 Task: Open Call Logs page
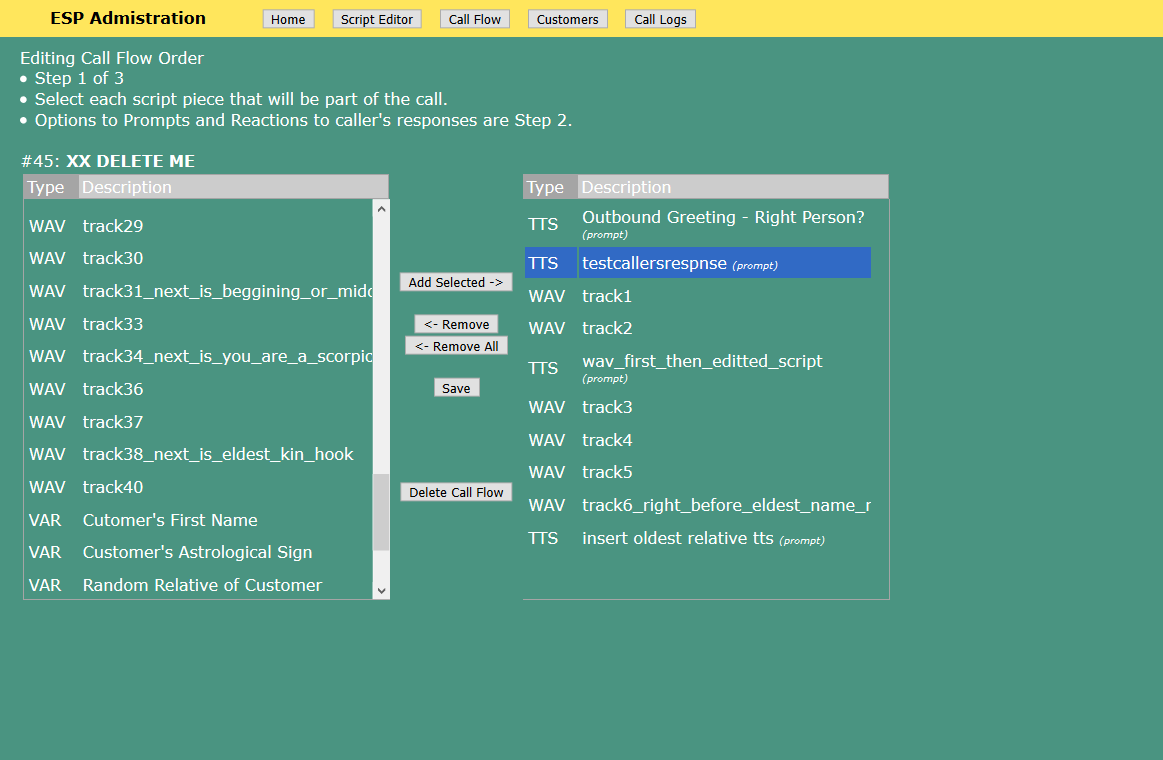(660, 19)
